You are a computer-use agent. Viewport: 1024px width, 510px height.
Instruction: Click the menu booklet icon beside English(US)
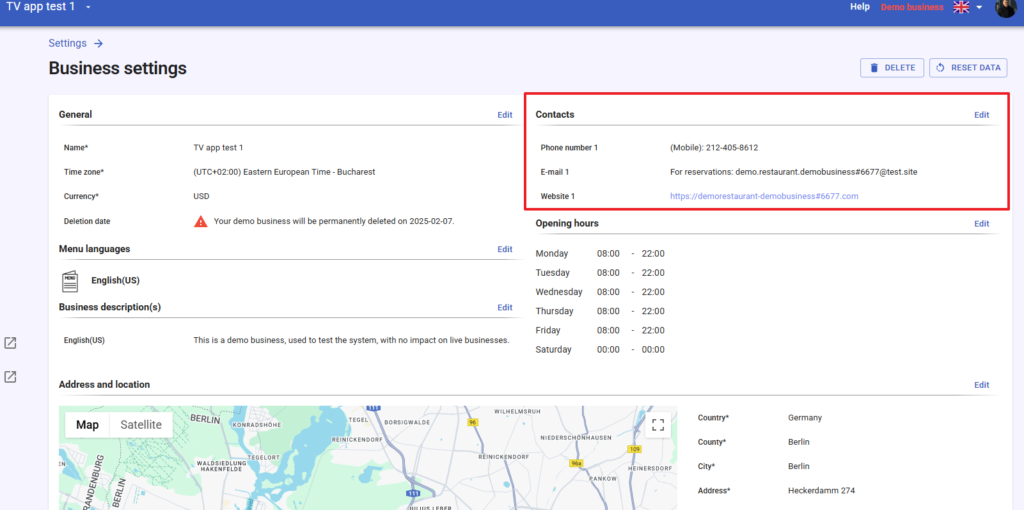pyautogui.click(x=70, y=281)
